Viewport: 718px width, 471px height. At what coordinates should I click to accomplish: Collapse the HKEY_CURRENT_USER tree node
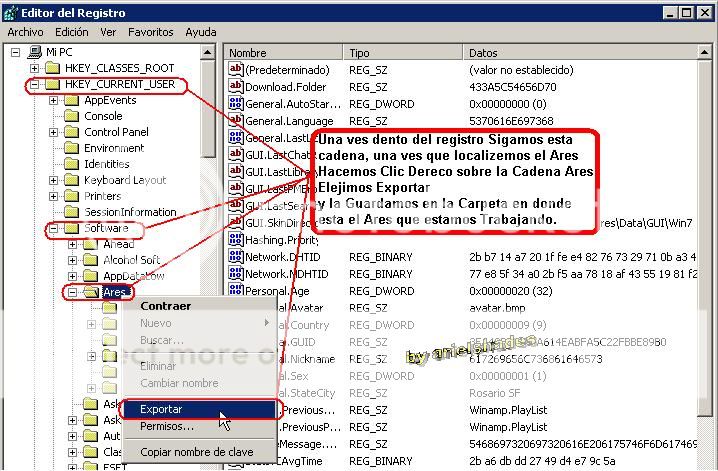[x=36, y=85]
